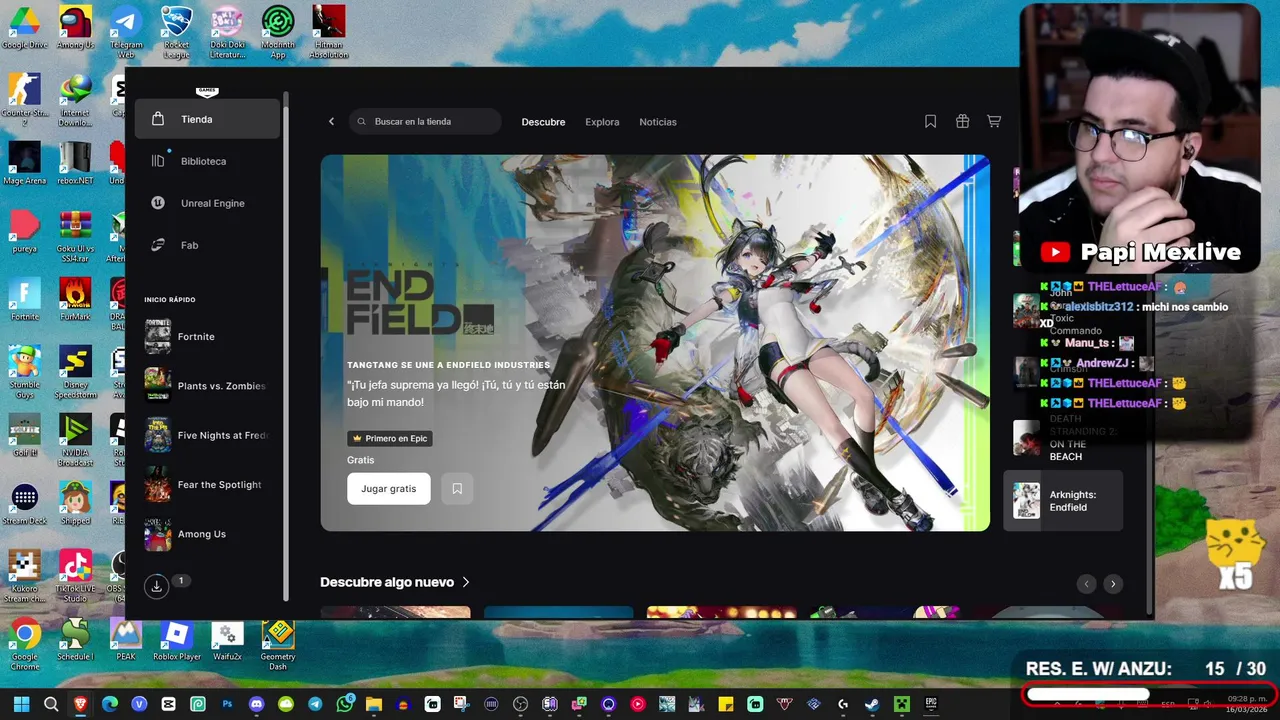
Task: Open Roblox Player desktop shortcut
Action: (177, 641)
